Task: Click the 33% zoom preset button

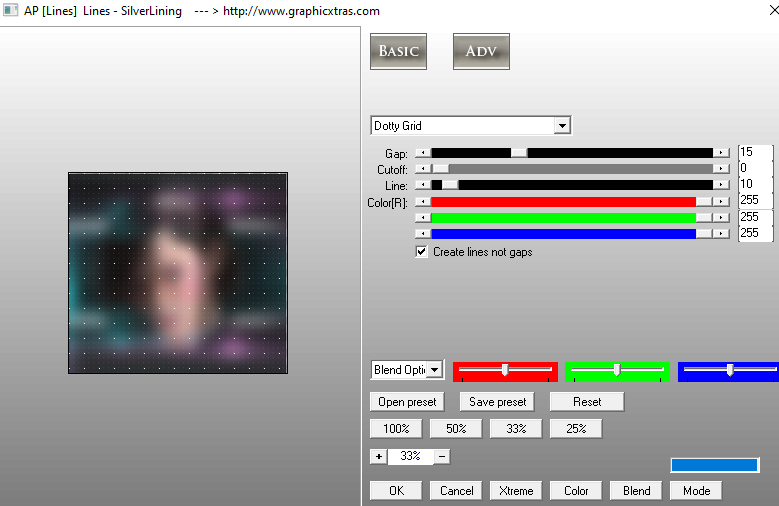Action: tap(516, 428)
